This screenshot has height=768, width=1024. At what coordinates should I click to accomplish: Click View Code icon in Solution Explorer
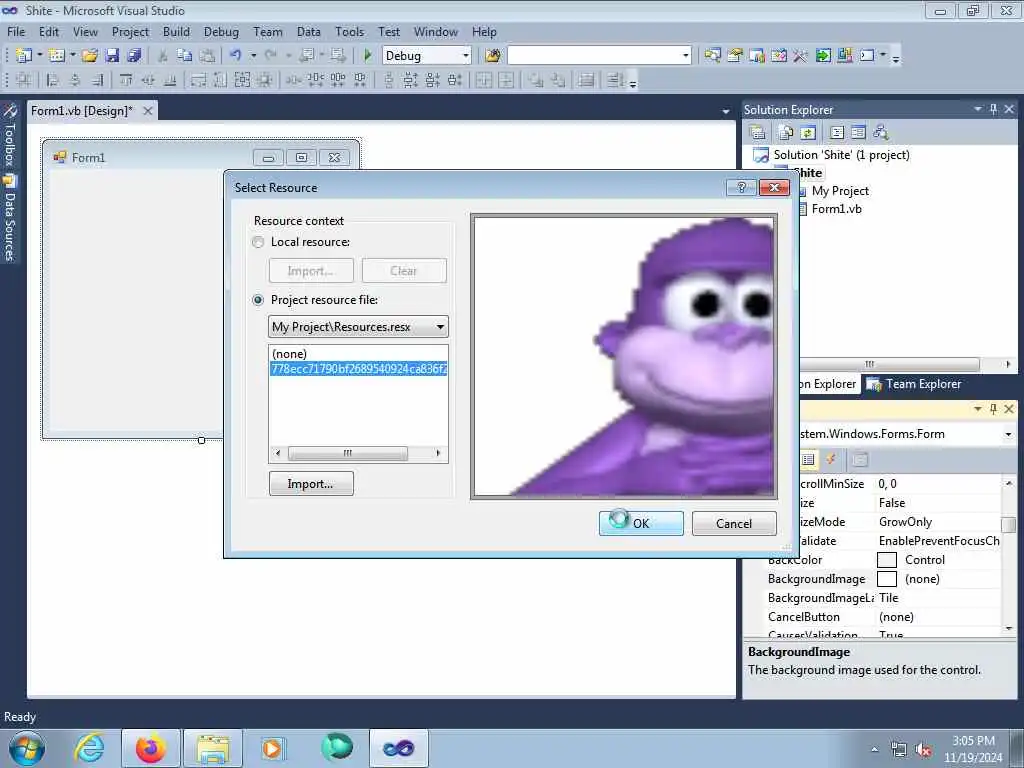click(x=837, y=133)
